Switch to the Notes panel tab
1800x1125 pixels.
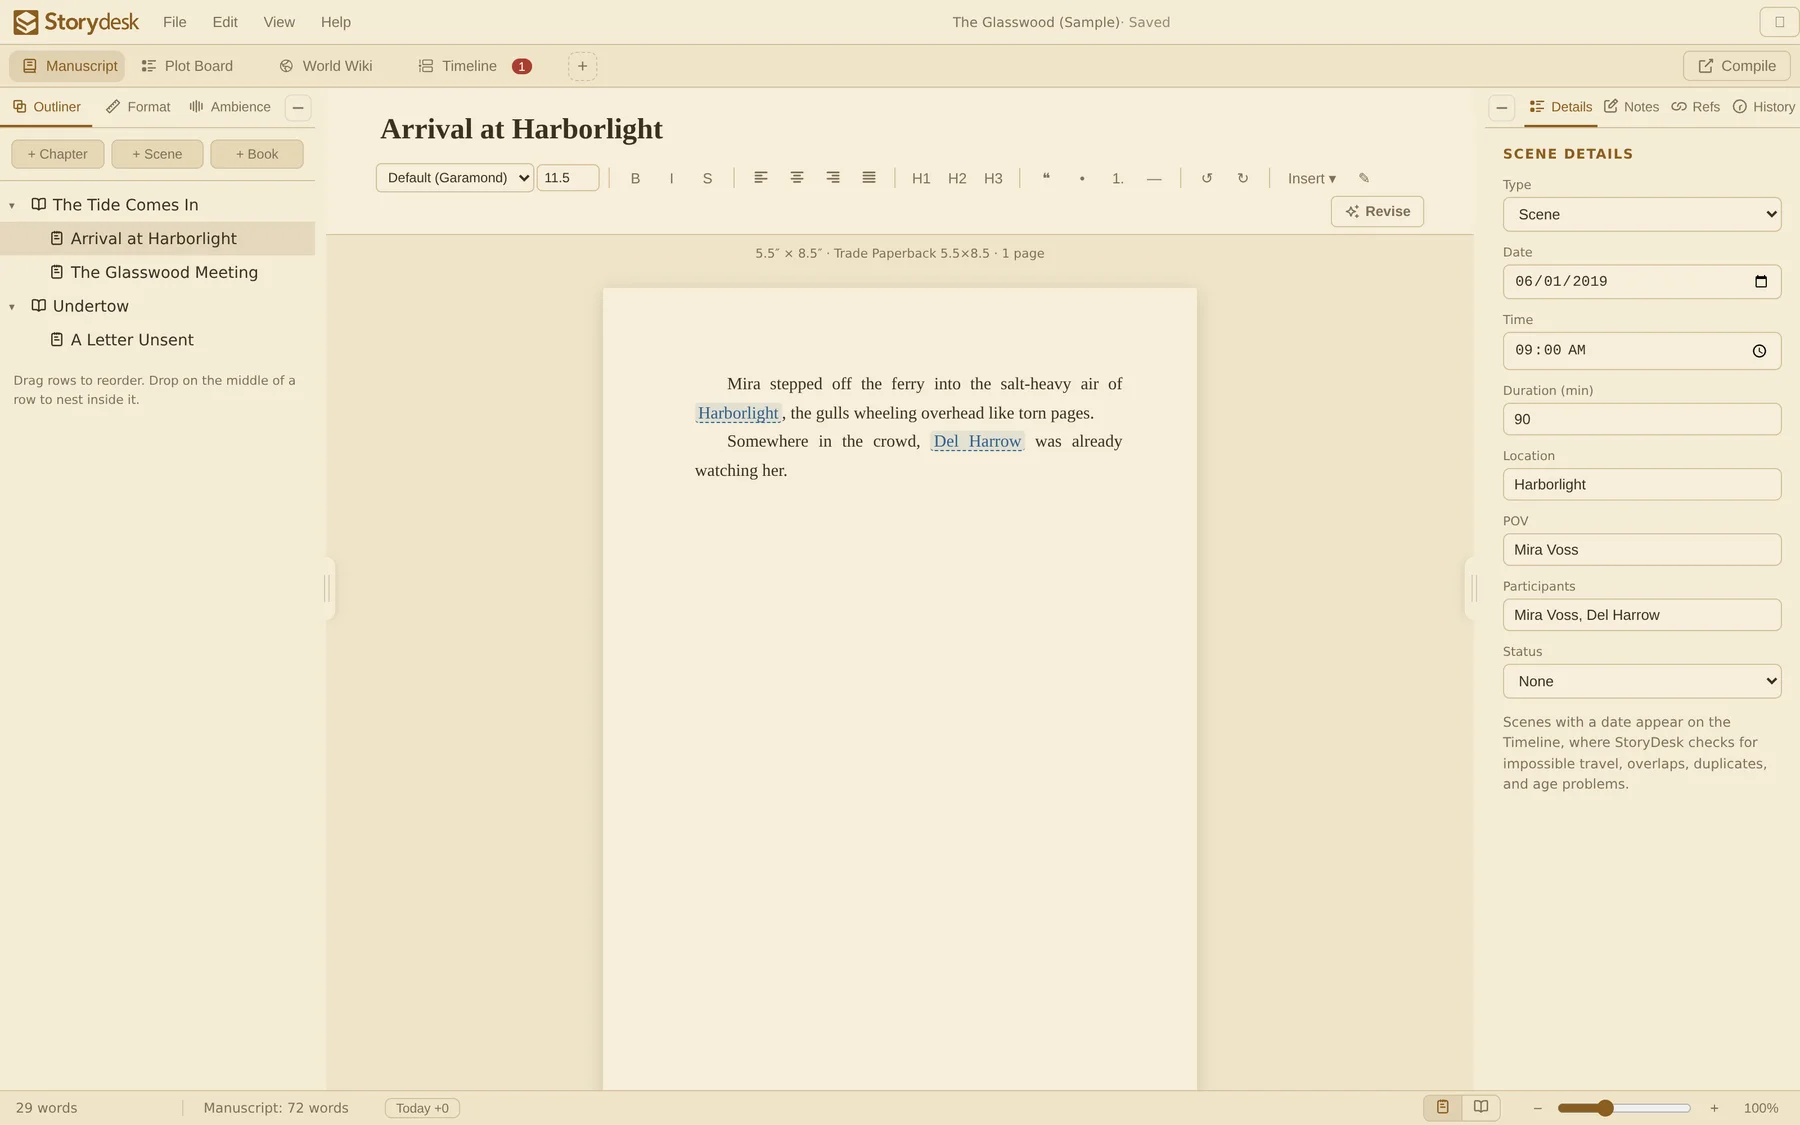pyautogui.click(x=1631, y=107)
